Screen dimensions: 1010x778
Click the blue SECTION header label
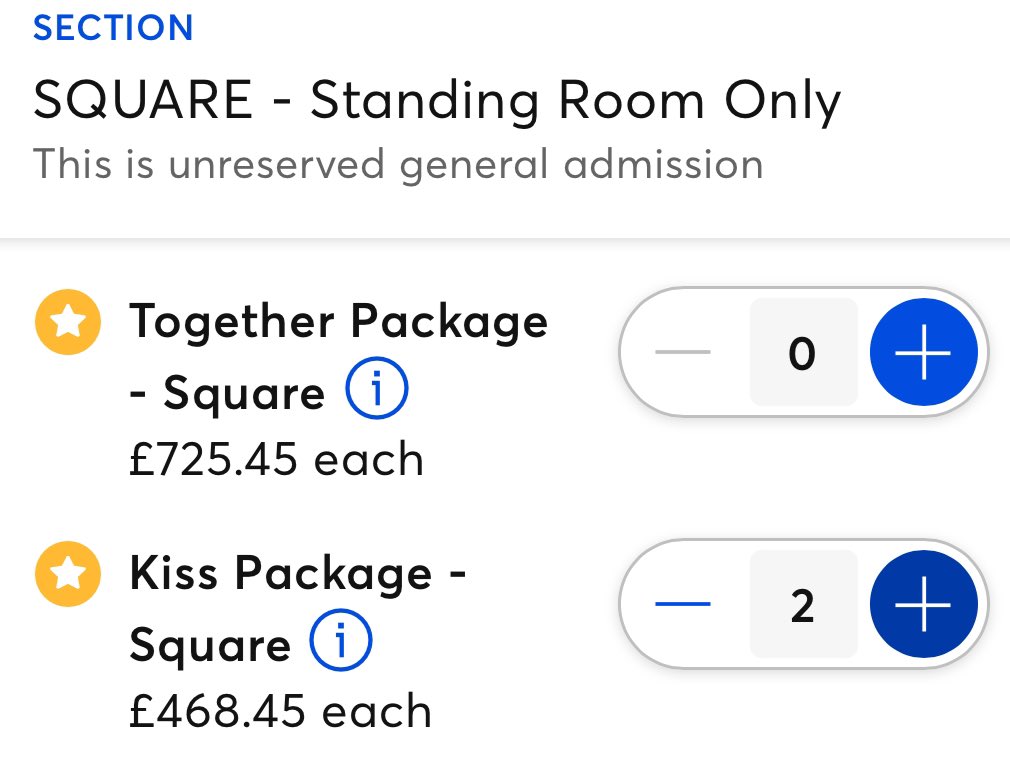pyautogui.click(x=113, y=28)
